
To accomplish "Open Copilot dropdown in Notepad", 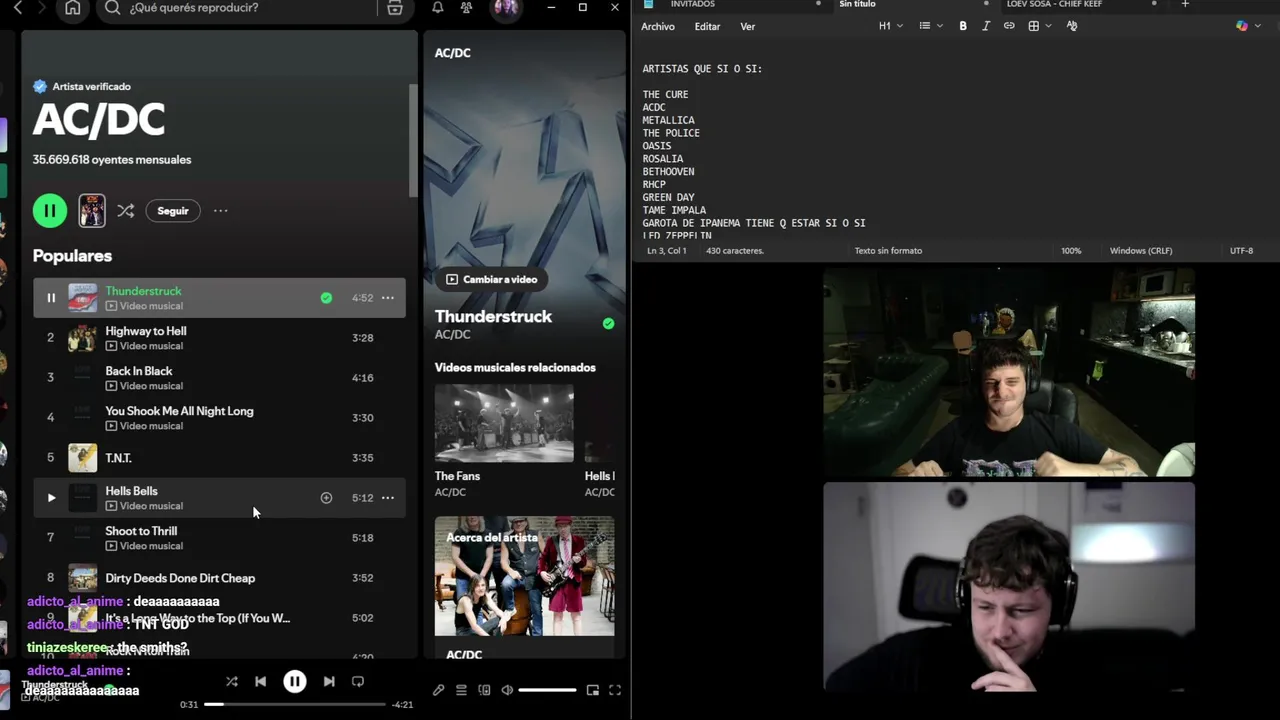I will 1247,26.
